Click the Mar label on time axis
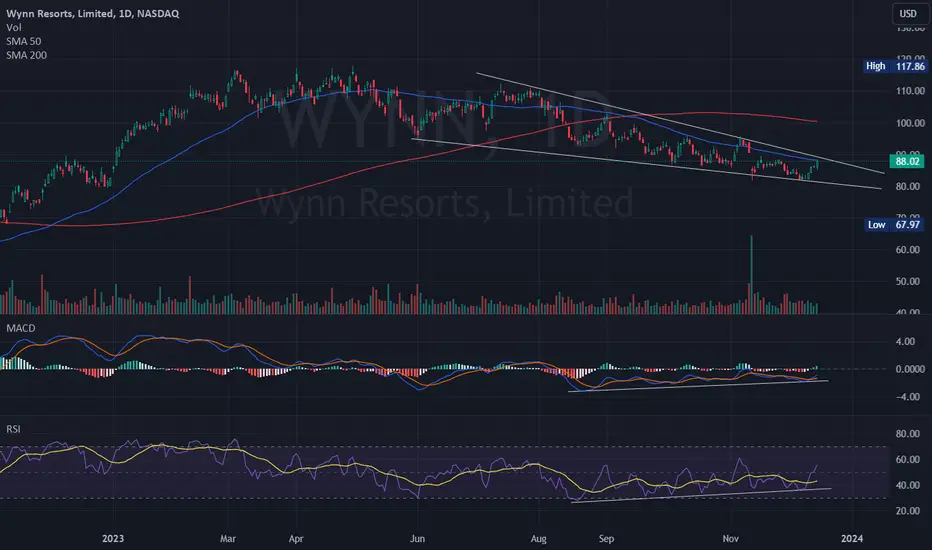The width and height of the screenshot is (932, 550). [x=228, y=539]
